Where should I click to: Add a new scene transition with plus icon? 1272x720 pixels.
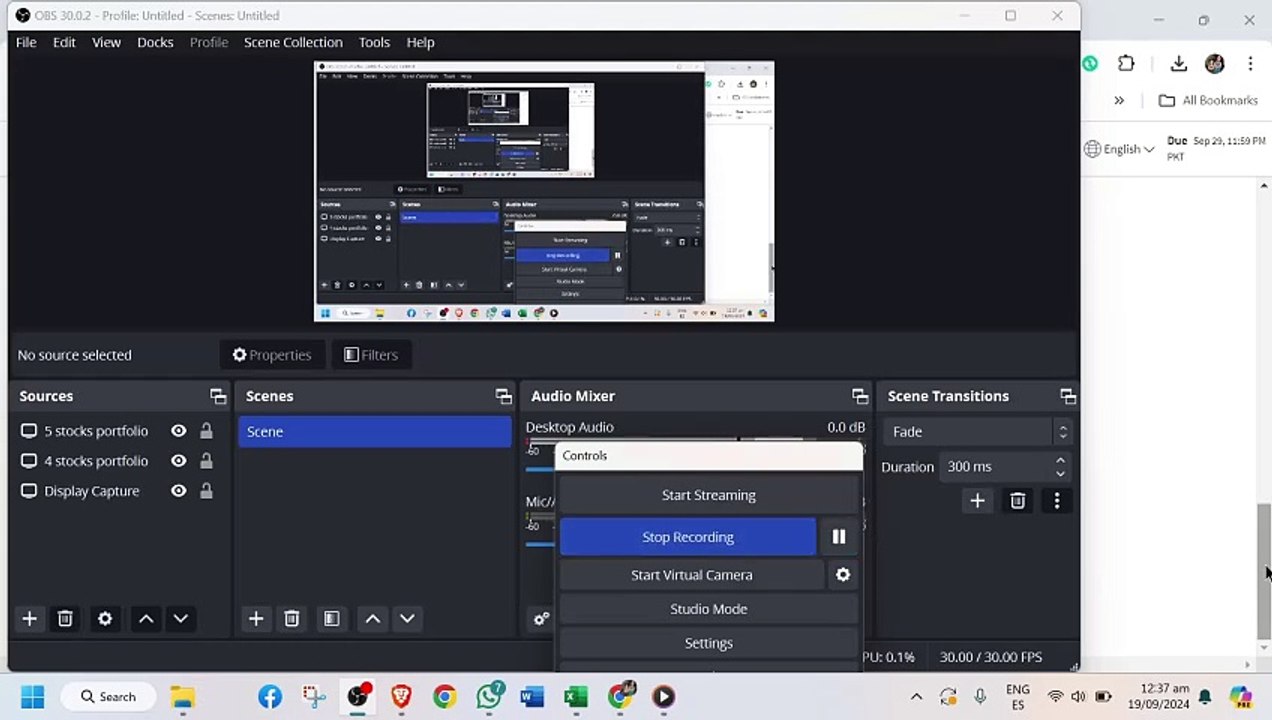tap(978, 501)
